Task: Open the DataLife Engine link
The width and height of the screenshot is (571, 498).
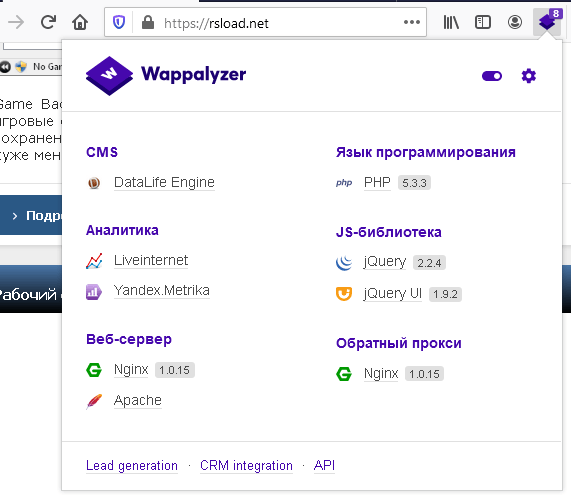Action: 164,182
